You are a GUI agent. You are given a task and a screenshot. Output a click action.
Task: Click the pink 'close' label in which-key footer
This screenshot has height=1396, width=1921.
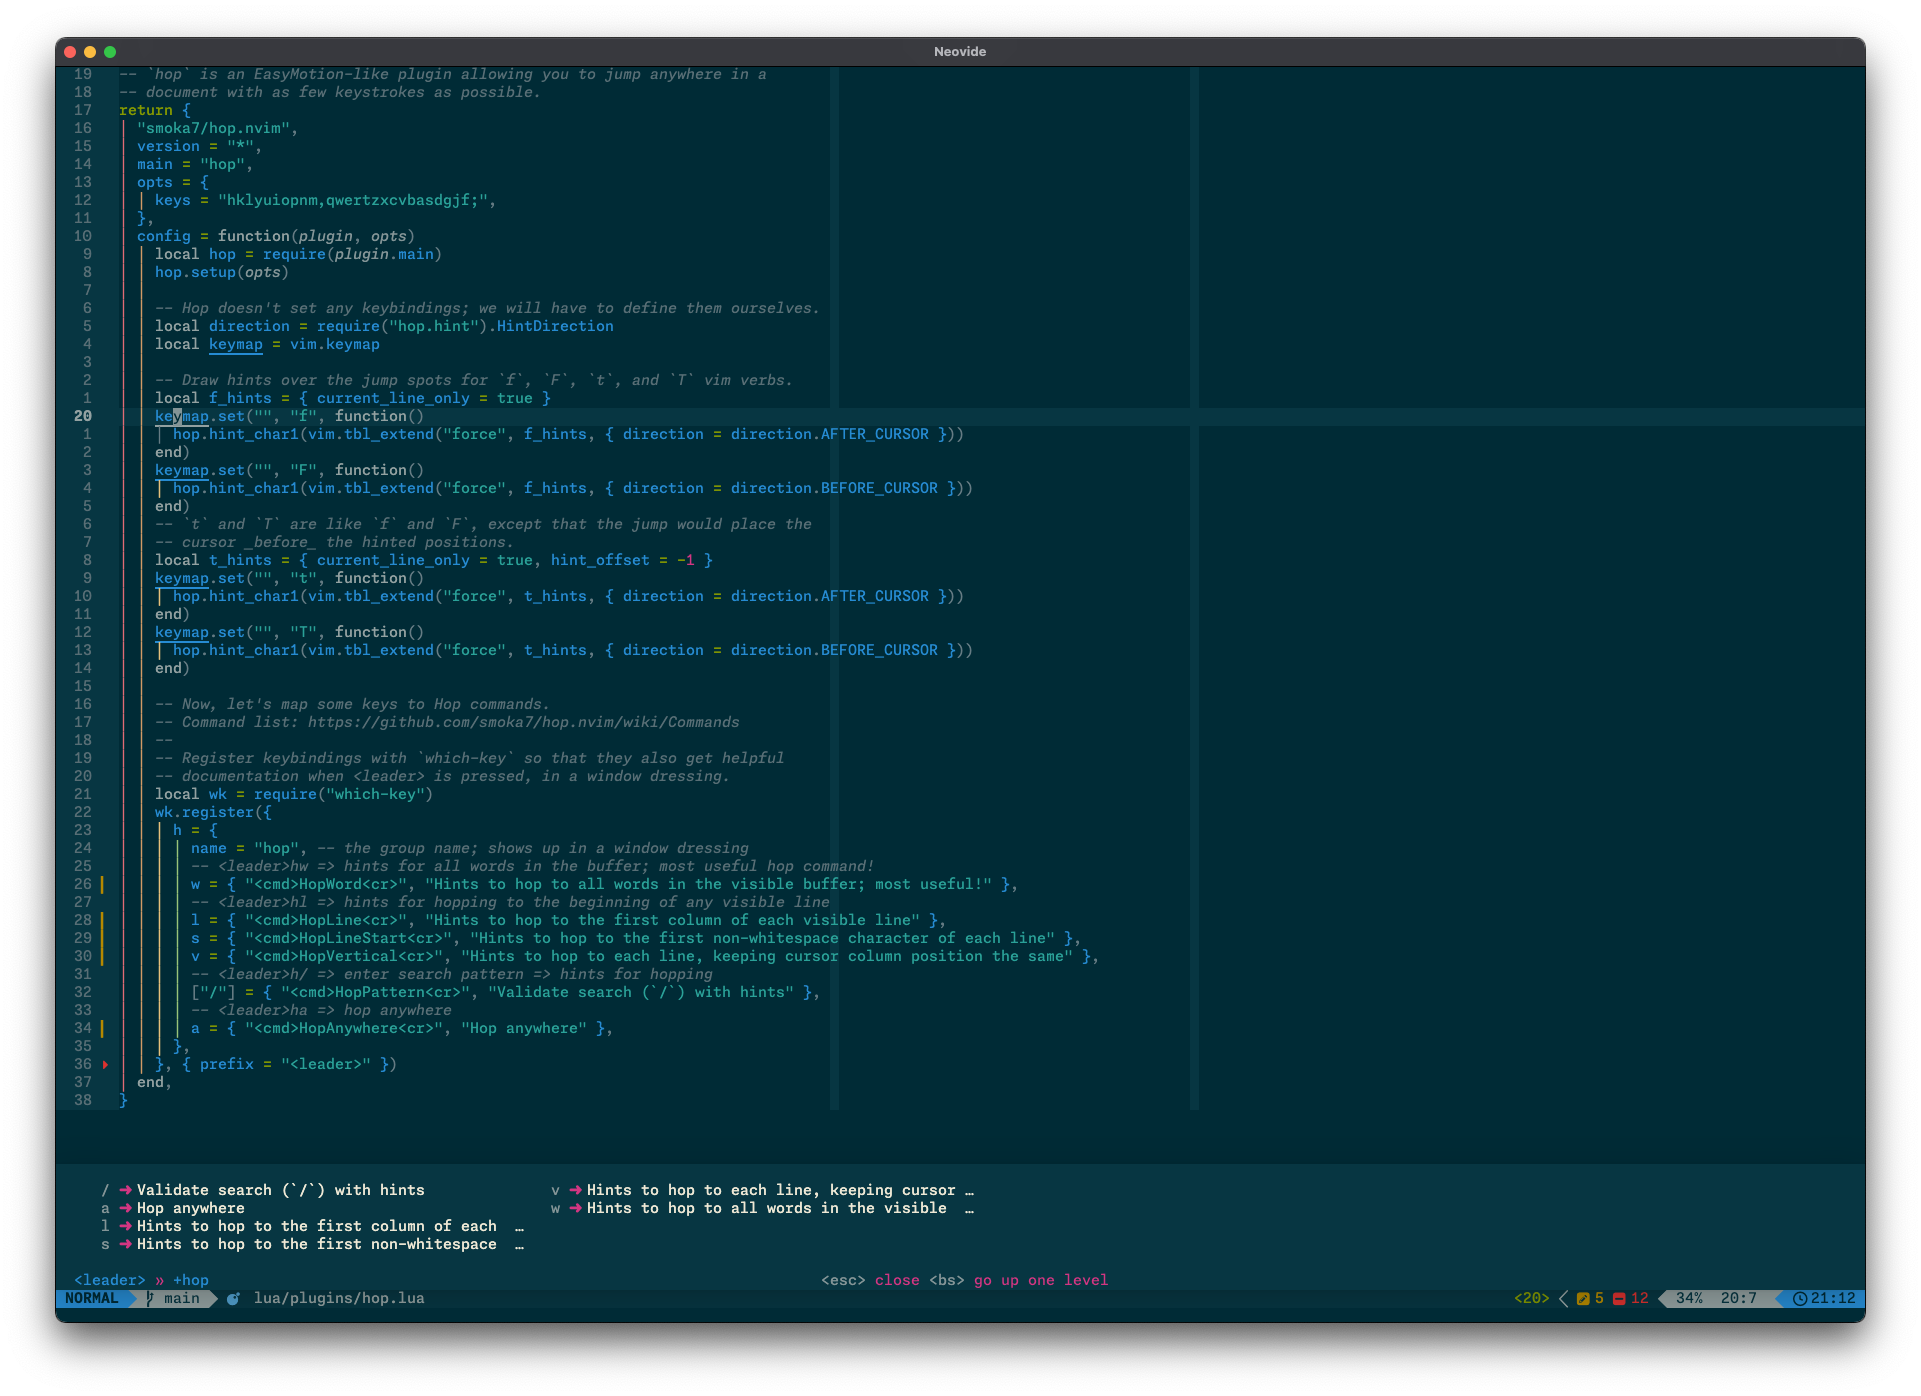click(897, 1280)
